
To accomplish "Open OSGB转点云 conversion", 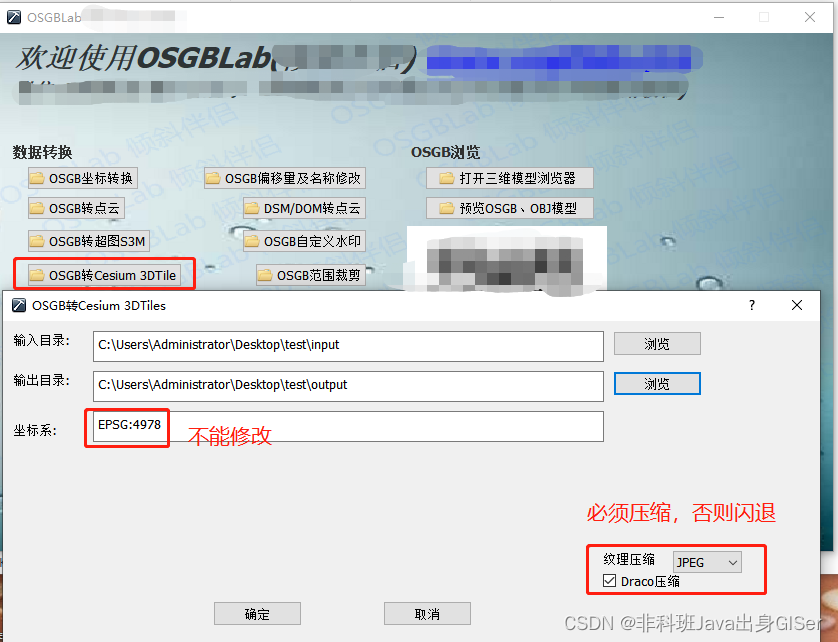I will [76, 208].
